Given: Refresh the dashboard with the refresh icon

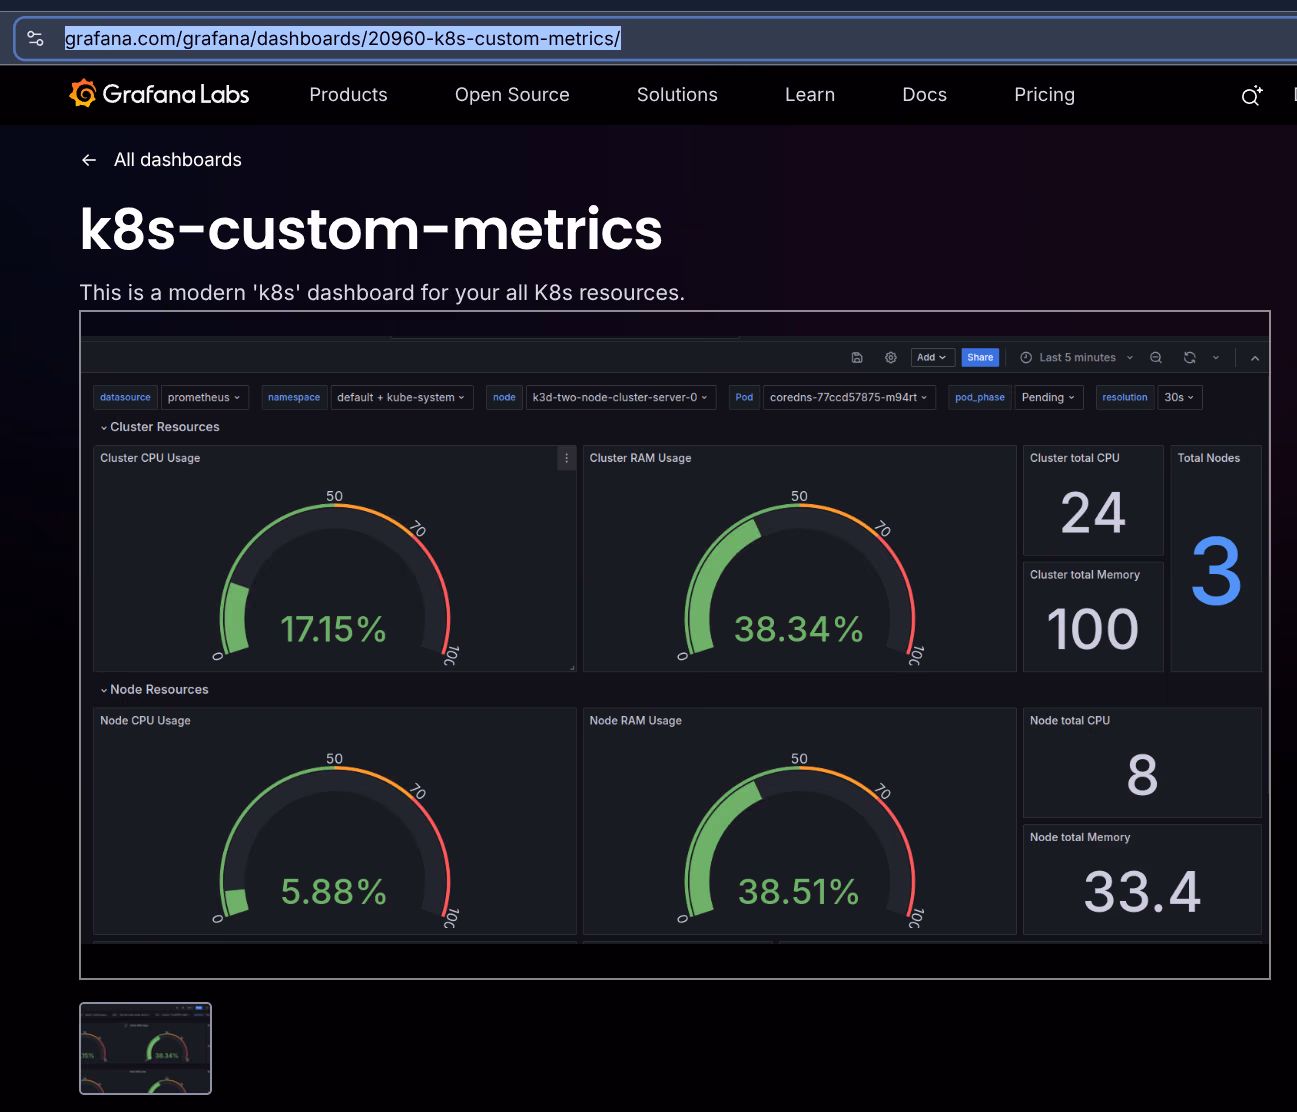Looking at the screenshot, I should pos(1189,357).
